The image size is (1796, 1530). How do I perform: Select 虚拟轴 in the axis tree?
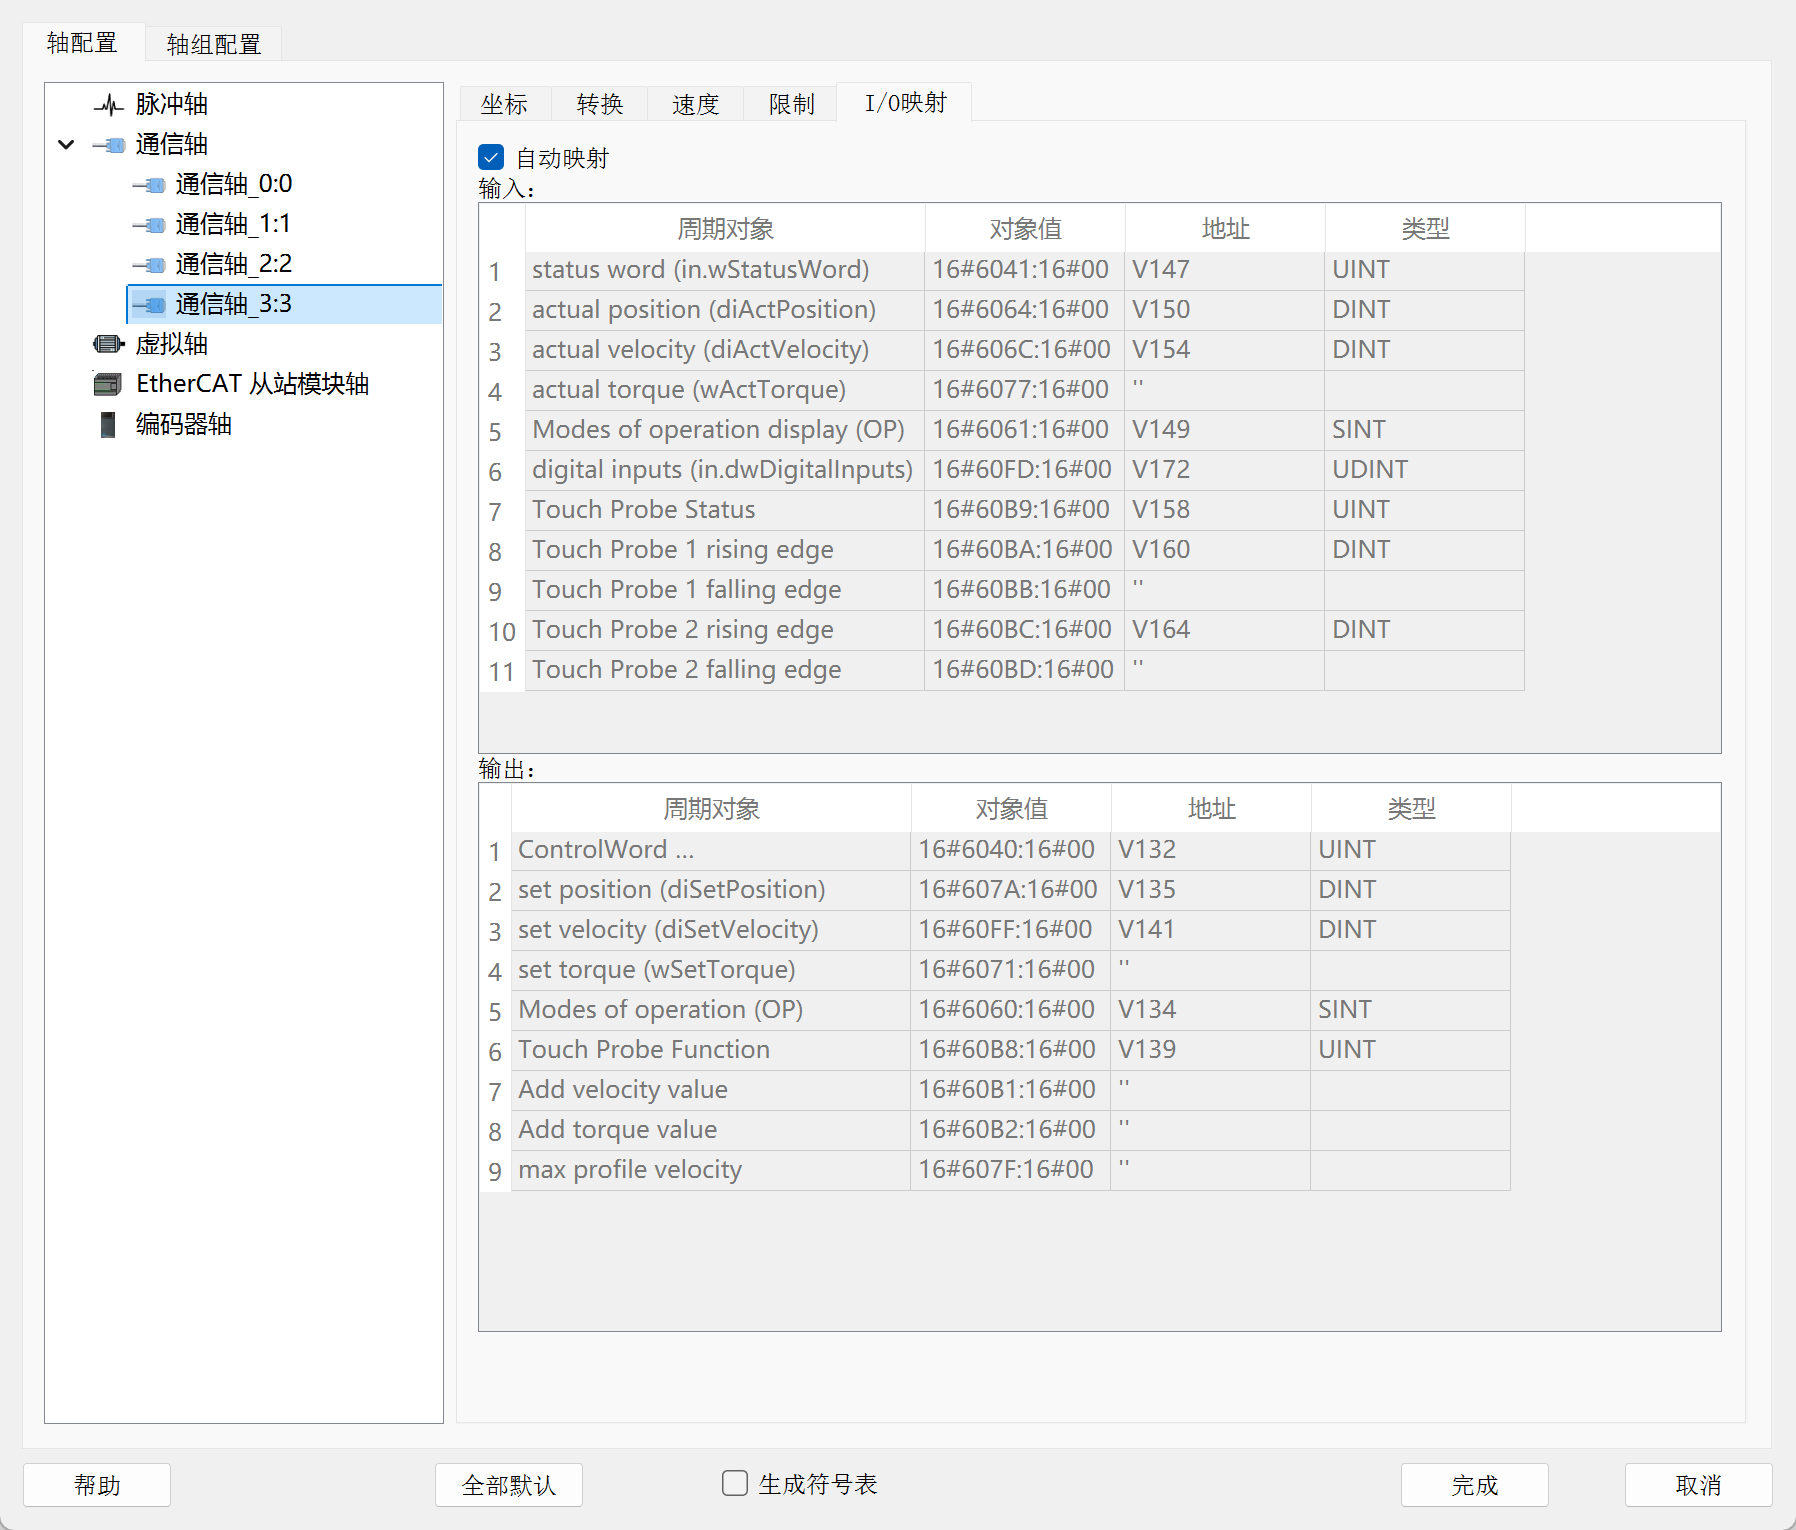[x=172, y=344]
